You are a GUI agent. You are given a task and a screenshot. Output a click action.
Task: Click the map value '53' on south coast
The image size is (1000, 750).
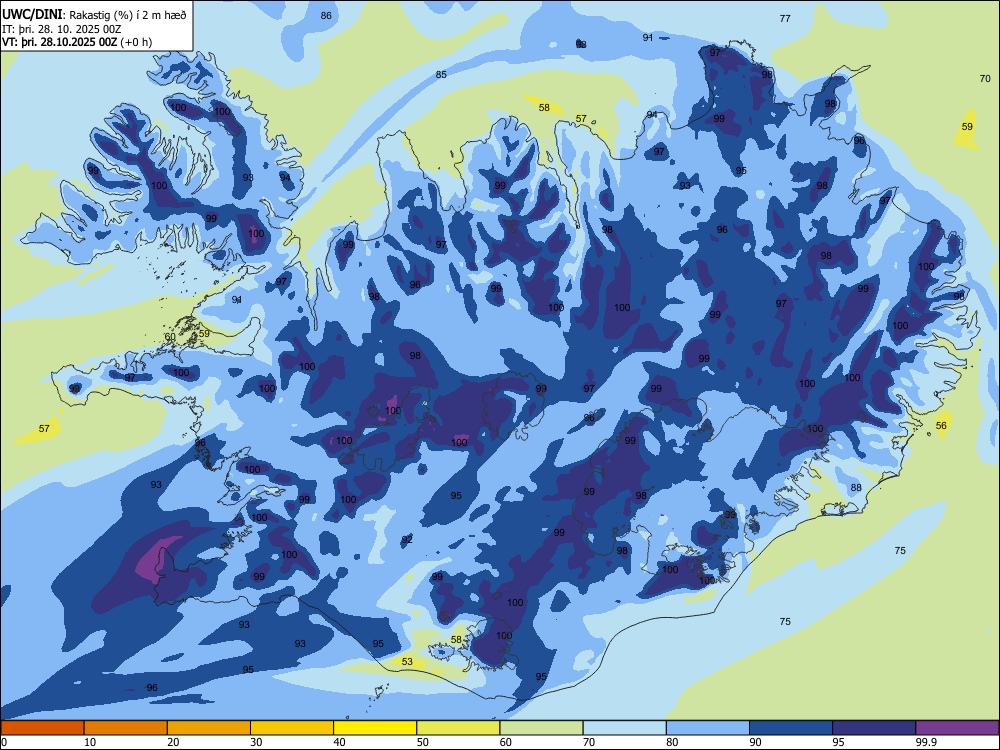[x=407, y=661]
